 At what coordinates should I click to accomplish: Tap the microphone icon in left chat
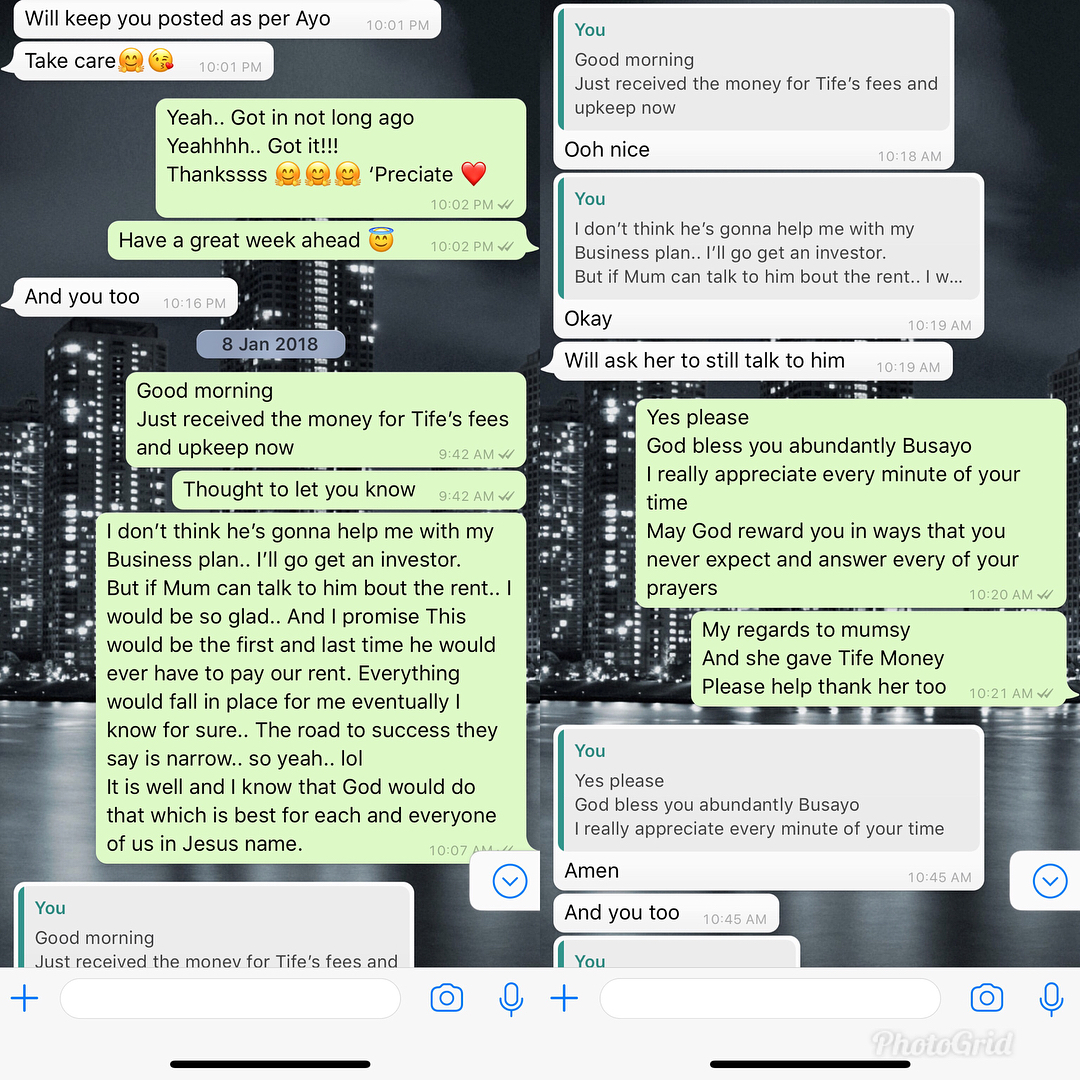point(511,999)
